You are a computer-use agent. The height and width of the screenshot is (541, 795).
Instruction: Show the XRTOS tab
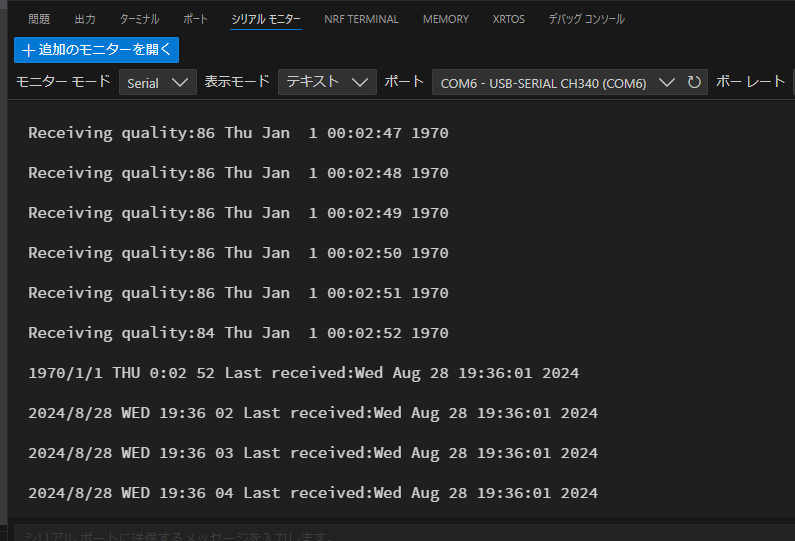508,19
